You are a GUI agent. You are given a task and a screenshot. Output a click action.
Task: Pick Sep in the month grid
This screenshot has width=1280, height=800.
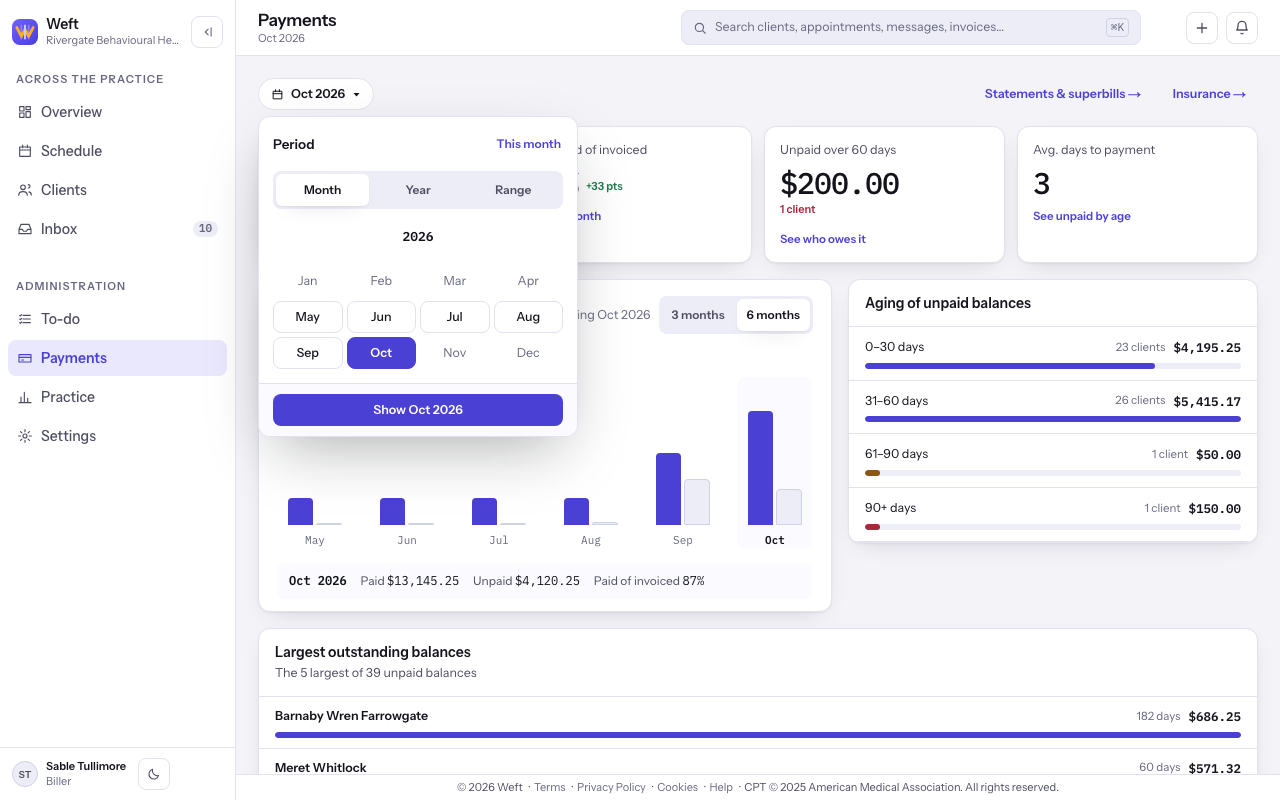308,353
